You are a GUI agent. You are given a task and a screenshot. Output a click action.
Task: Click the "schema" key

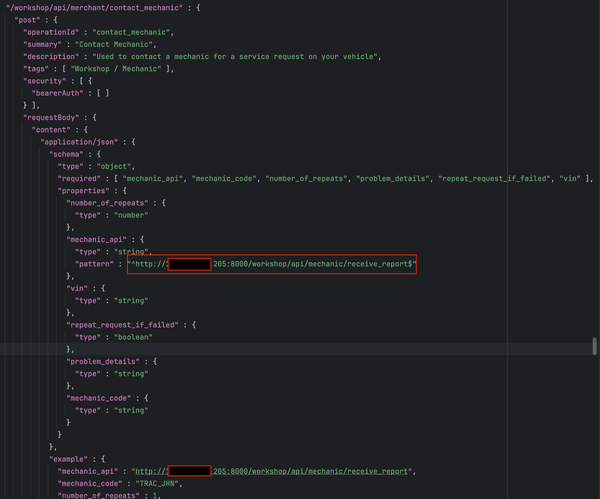[x=66, y=154]
